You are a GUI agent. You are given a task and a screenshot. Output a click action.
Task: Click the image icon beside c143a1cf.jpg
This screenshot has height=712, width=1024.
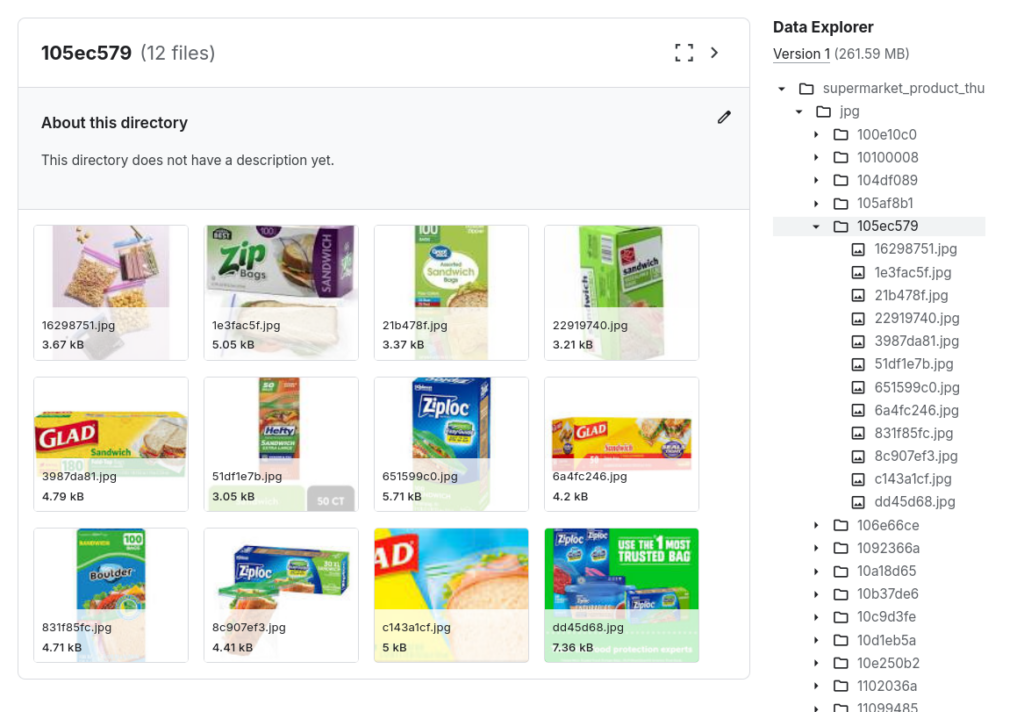857,479
